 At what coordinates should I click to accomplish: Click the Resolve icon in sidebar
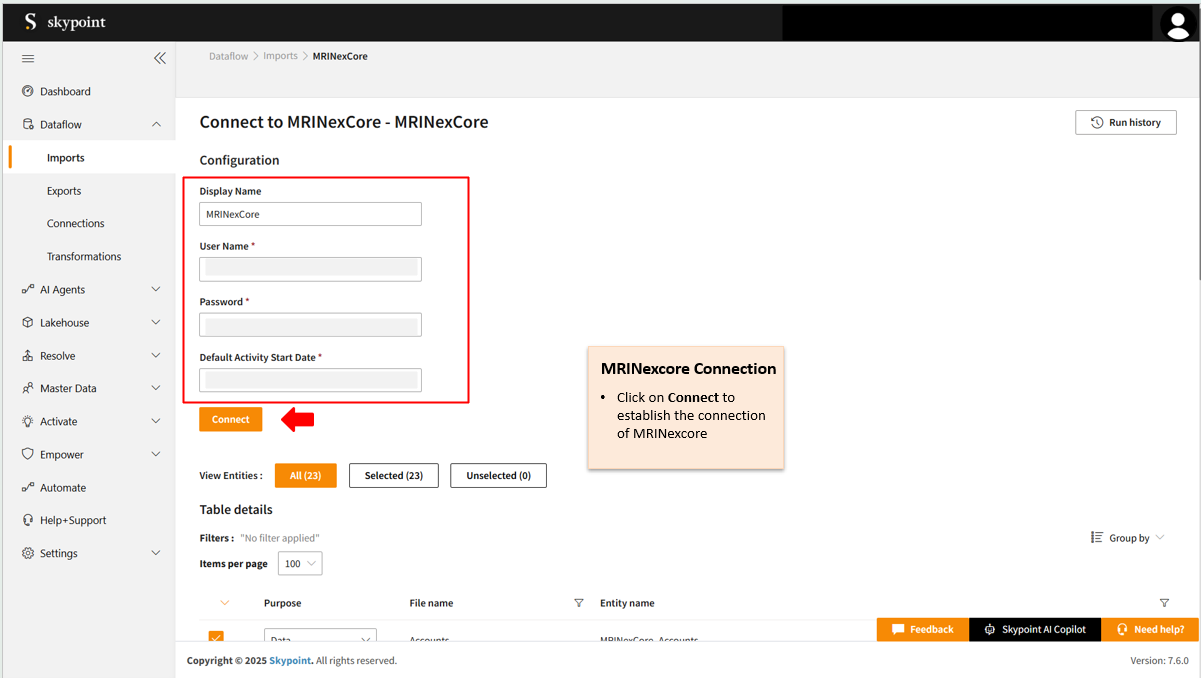click(x=27, y=356)
